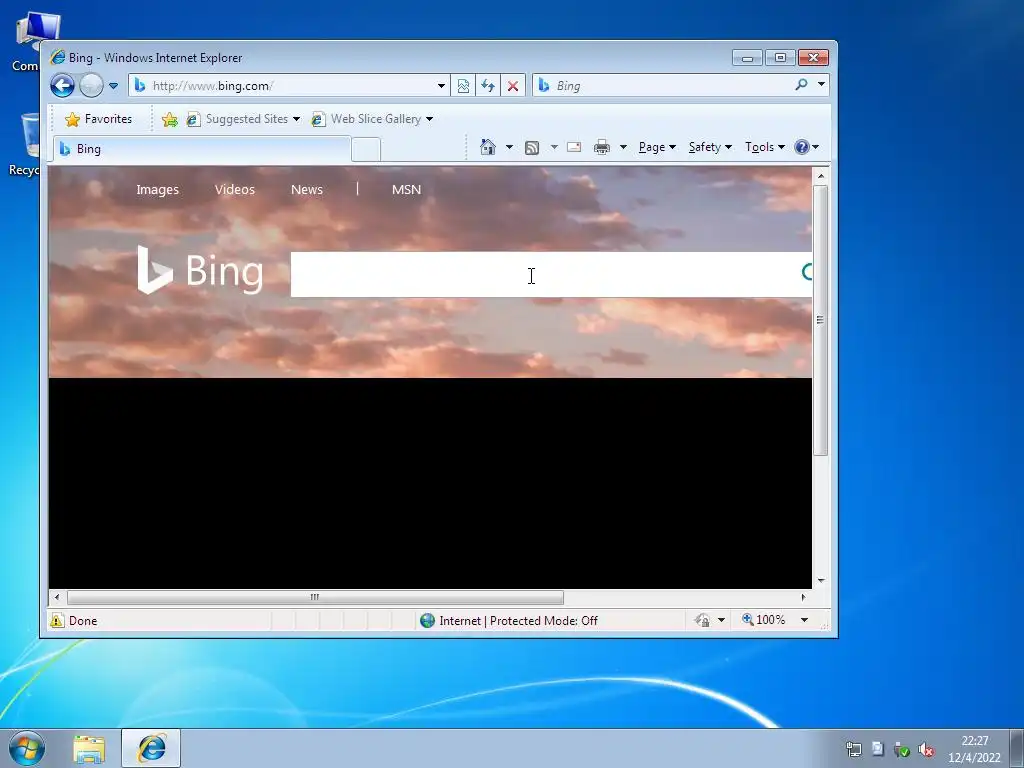Open a new tab with blank tab button
Screen dimensions: 1024x768
[x=366, y=150]
